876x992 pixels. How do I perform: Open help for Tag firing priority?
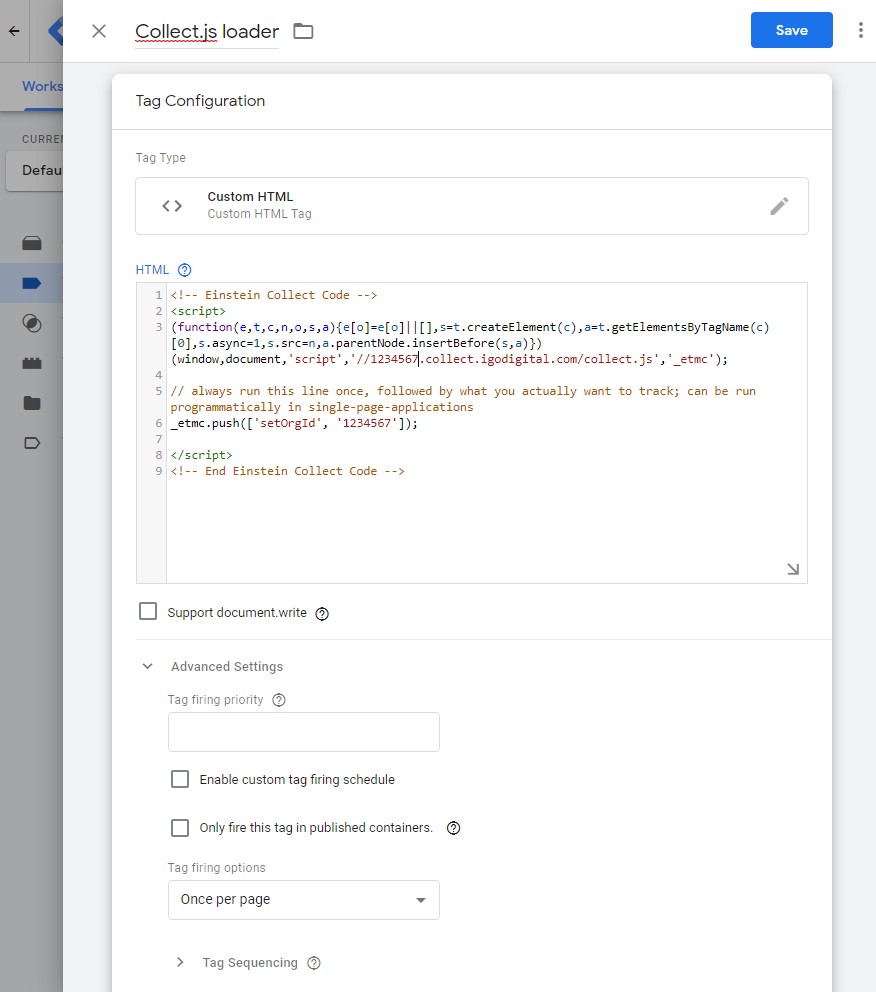pos(279,700)
